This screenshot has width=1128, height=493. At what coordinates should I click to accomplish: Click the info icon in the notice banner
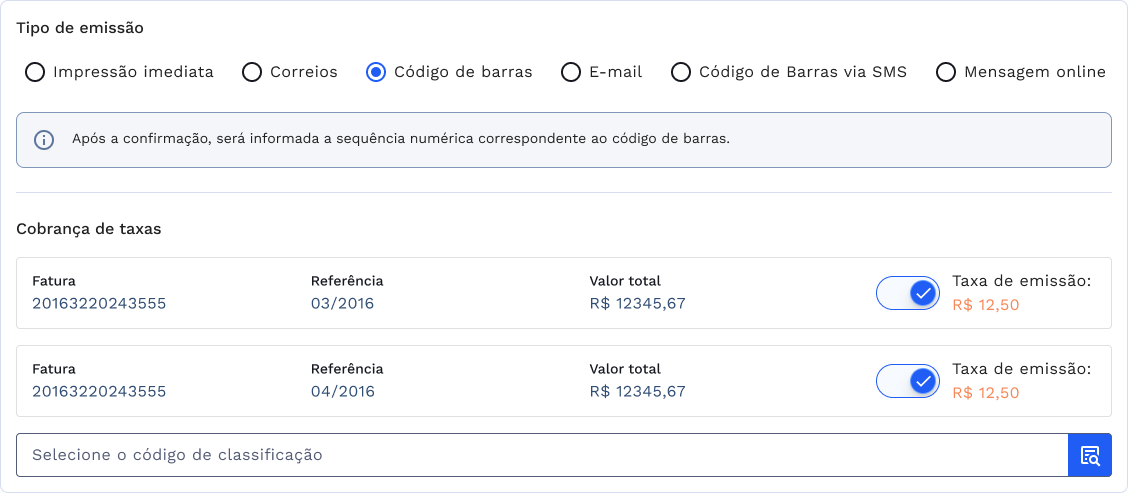coord(44,140)
